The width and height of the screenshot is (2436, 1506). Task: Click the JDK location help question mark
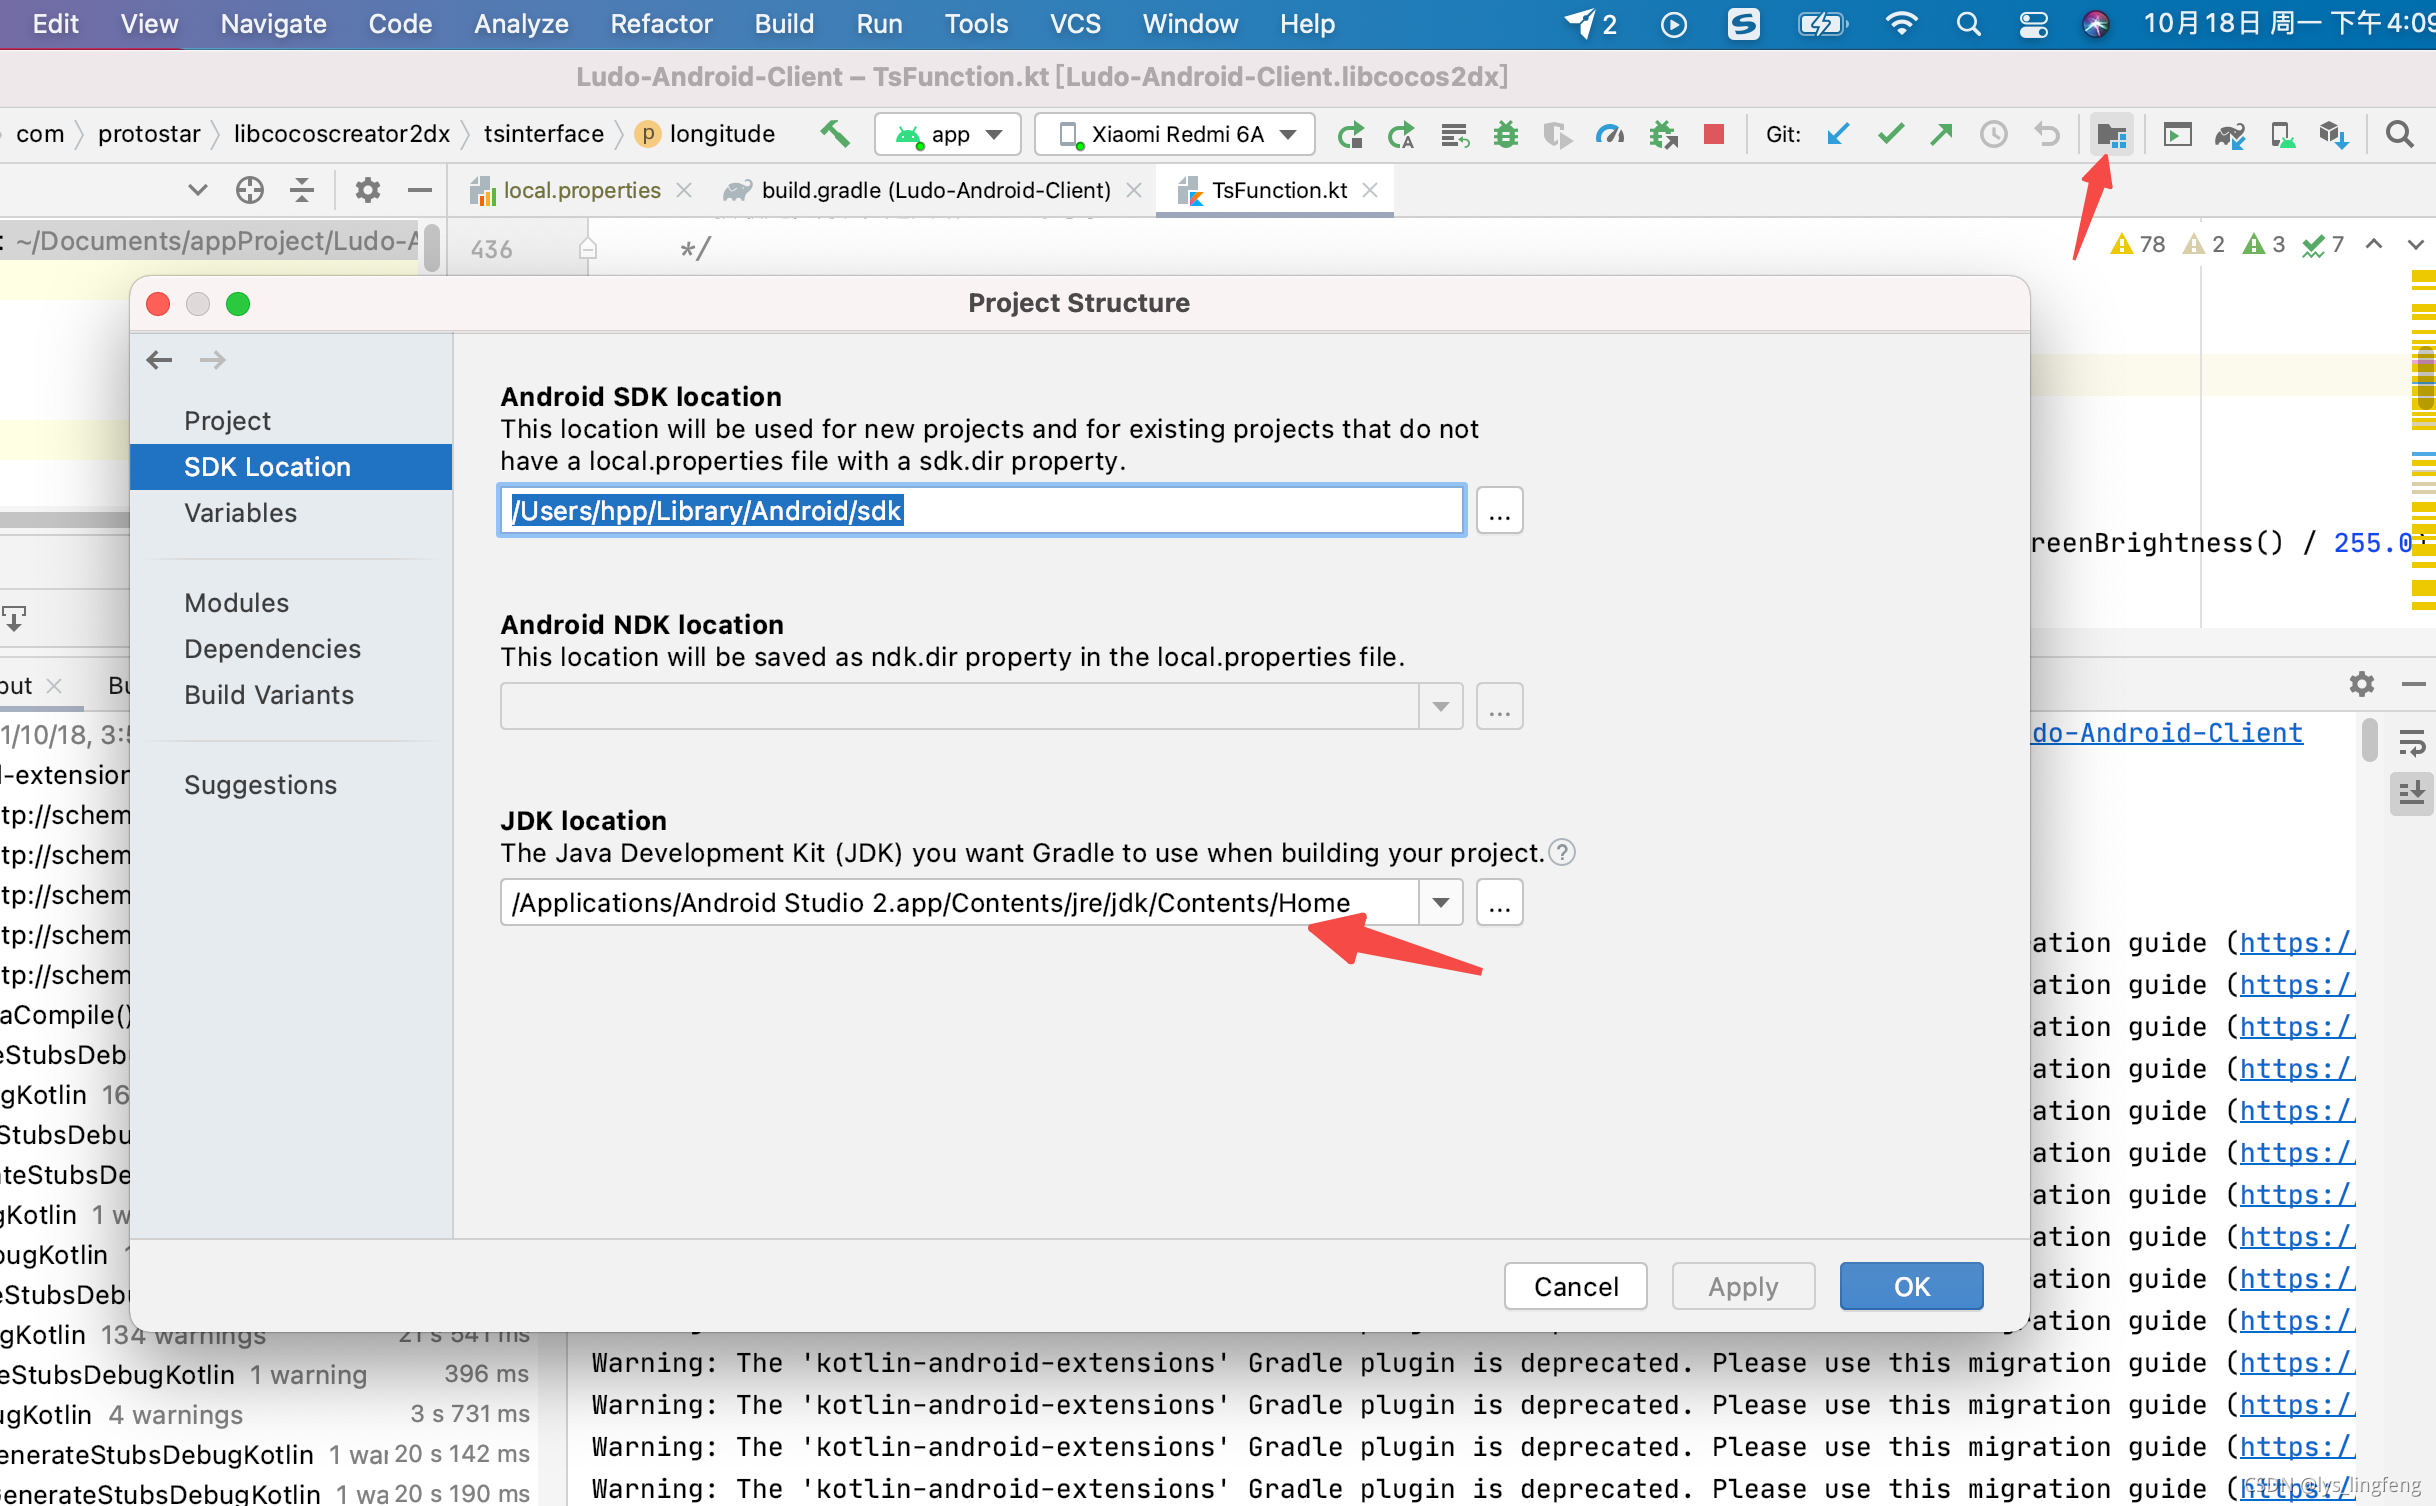(x=1561, y=852)
